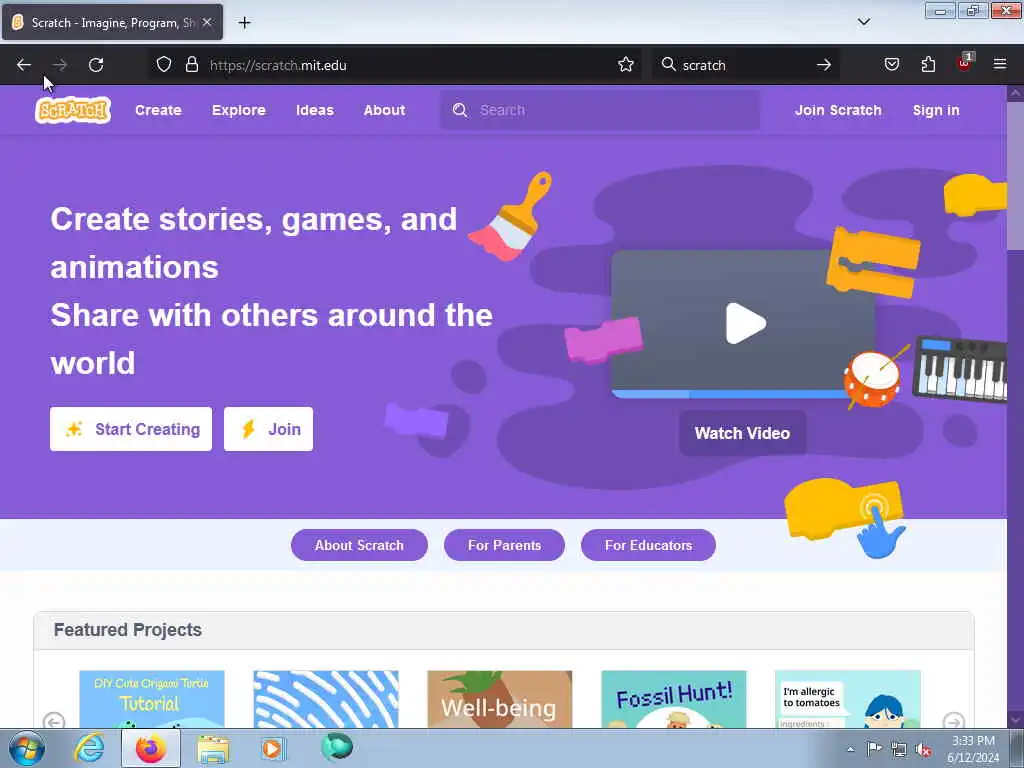Viewport: 1024px width, 768px height.
Task: Click the page vertical scrollbar thumb
Action: tap(1015, 176)
